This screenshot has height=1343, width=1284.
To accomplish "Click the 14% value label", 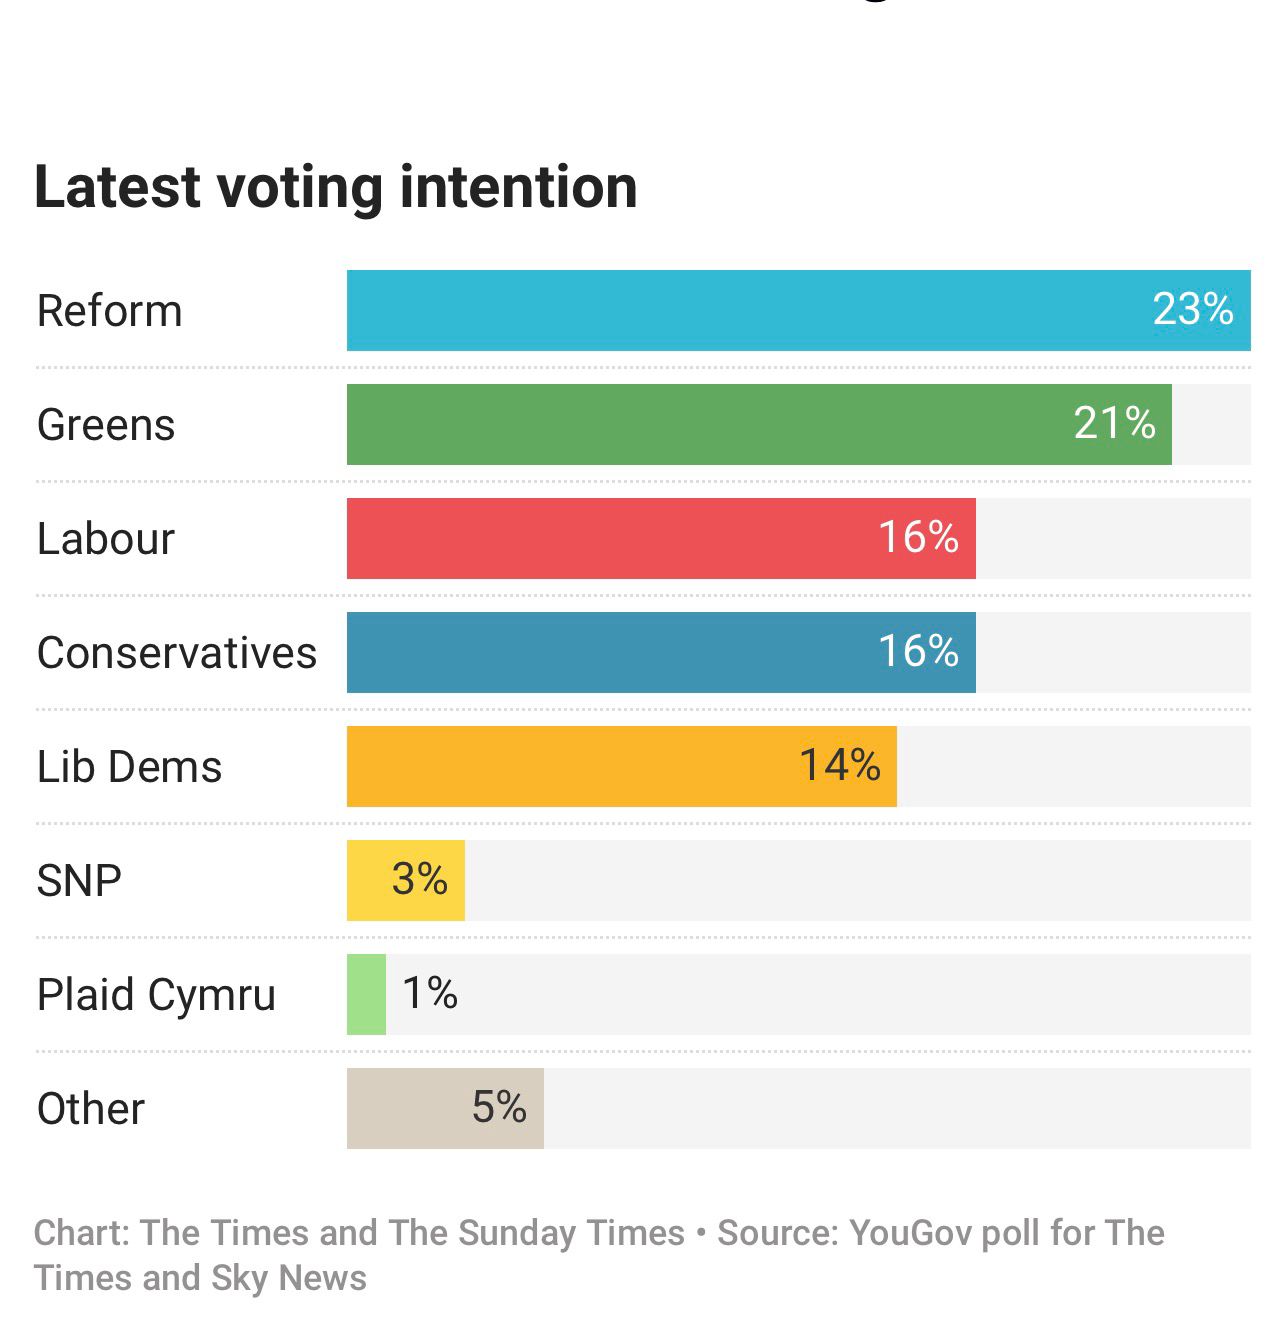I will (x=839, y=765).
